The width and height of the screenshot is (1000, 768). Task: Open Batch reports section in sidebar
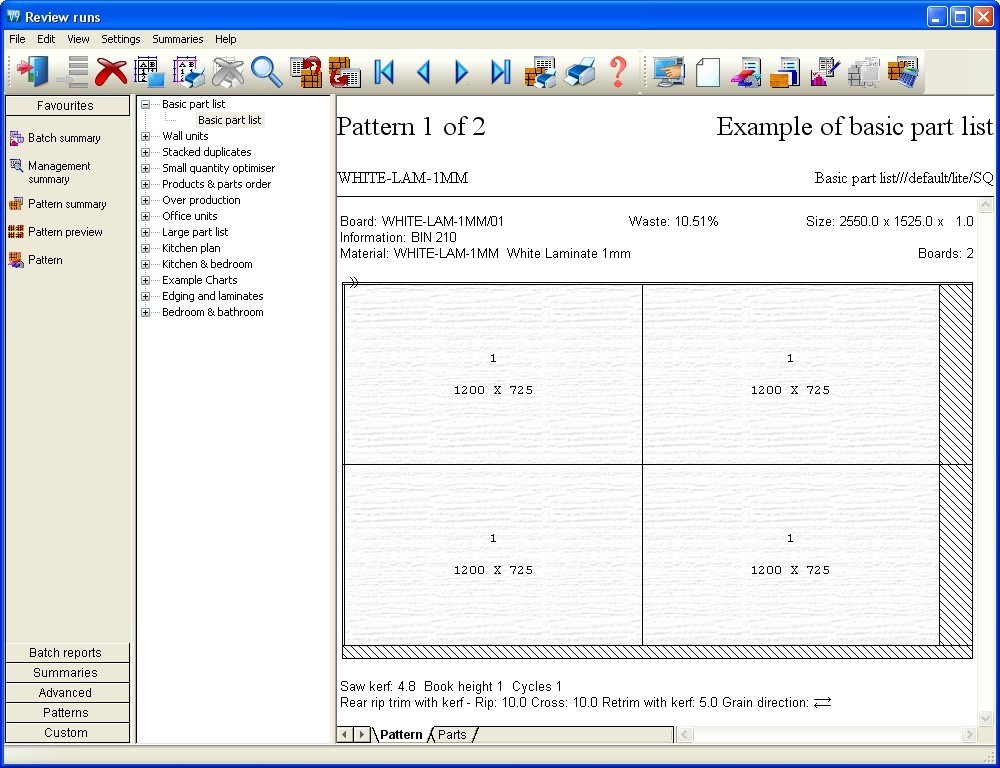click(x=66, y=653)
